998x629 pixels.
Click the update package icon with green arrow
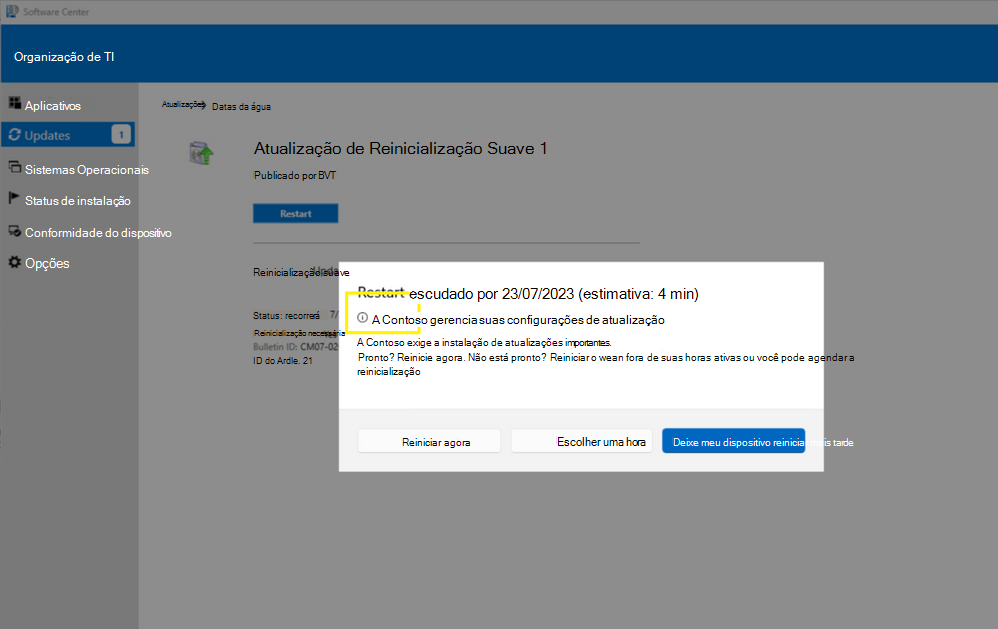202,153
